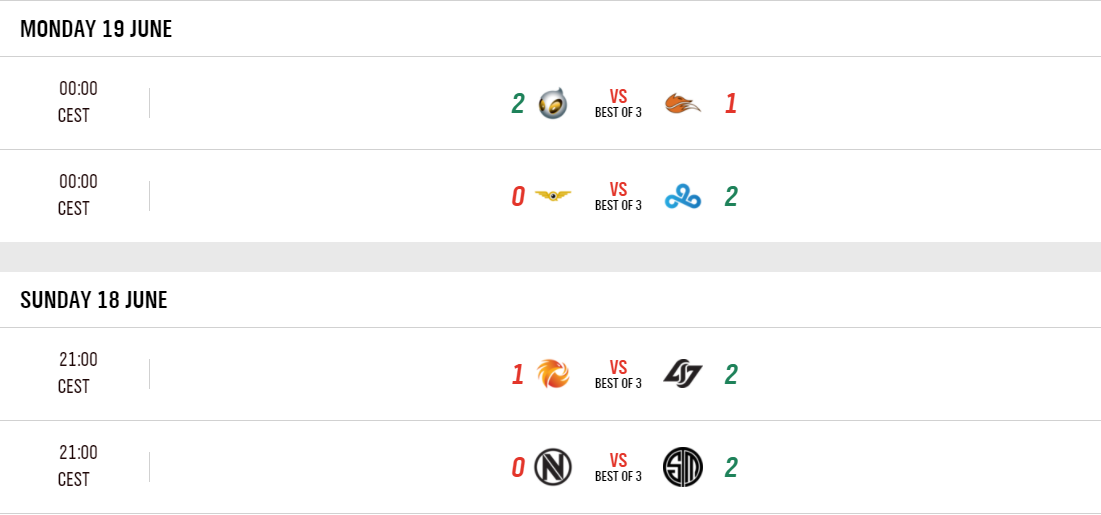Click VS Best of 3 for Cloud9 match
The image size is (1101, 515).
click(618, 196)
